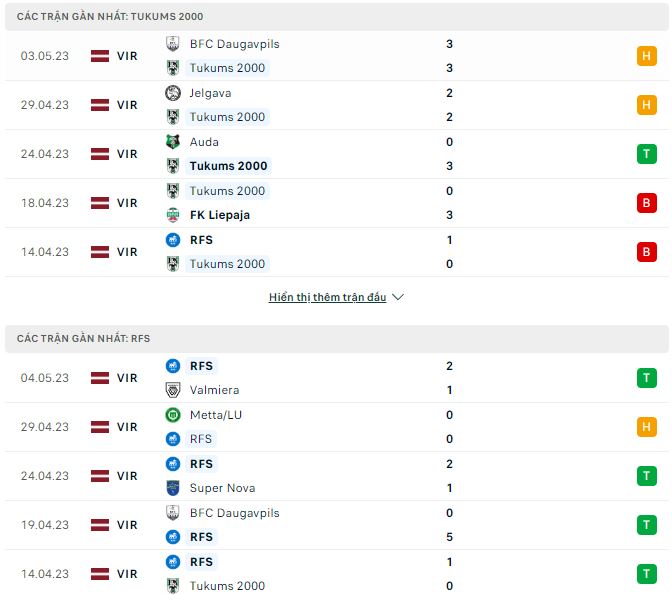Open the Super Nova team name link
This screenshot has height=595, width=672.
222,488
